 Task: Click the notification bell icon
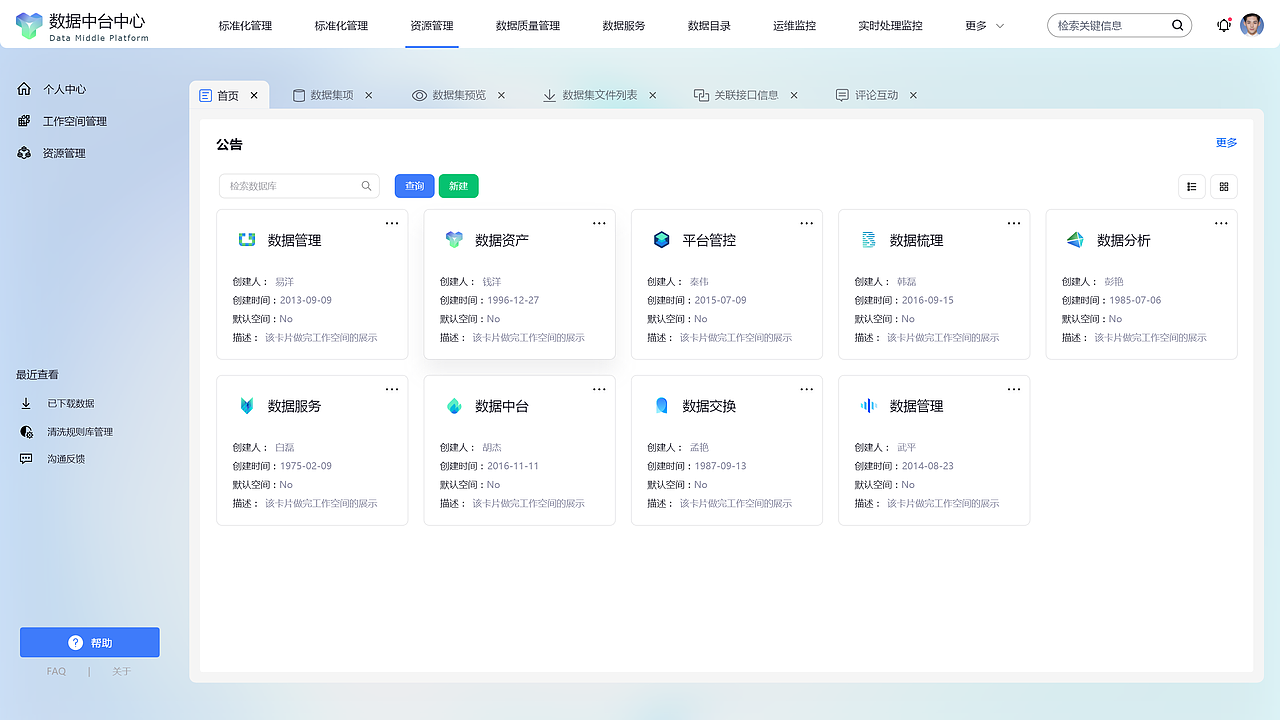point(1223,26)
